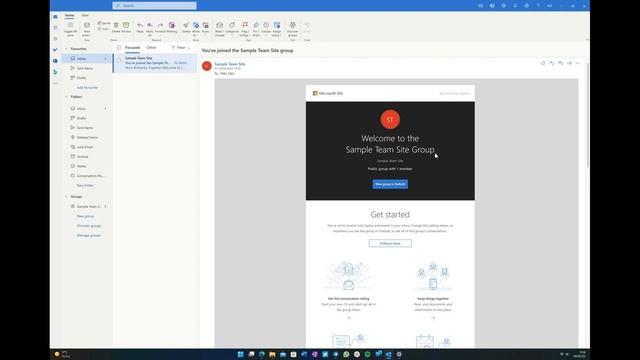Click the Assign policy icon

coord(277,25)
